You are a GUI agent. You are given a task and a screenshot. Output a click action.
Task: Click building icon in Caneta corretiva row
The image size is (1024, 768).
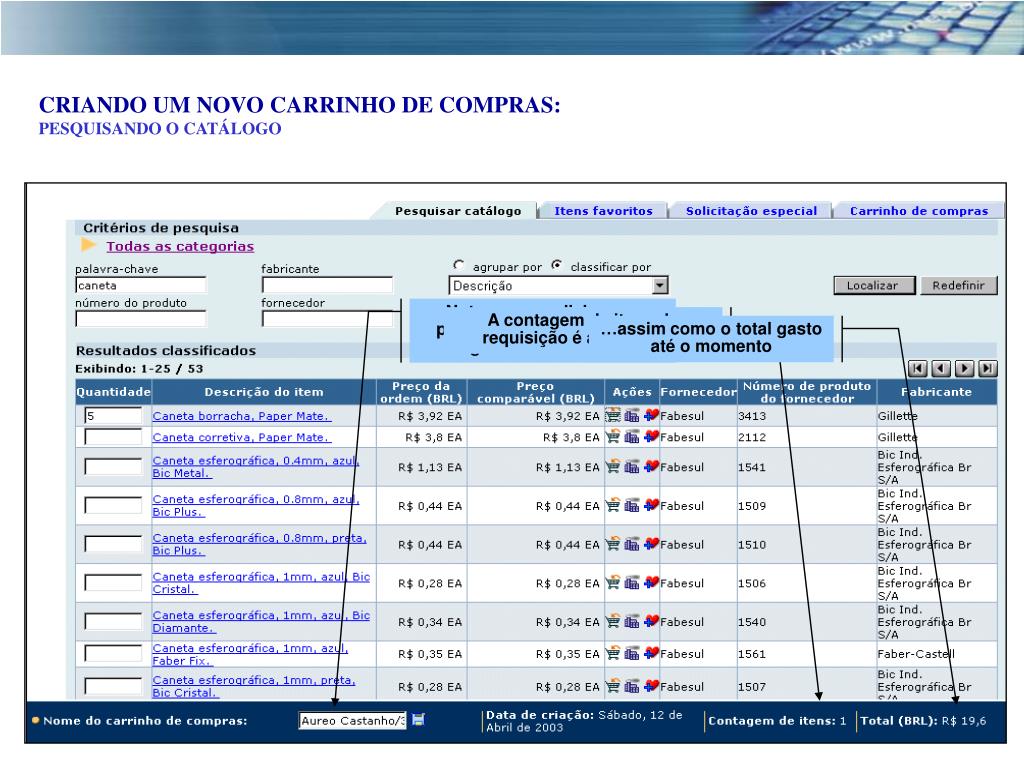click(x=632, y=437)
